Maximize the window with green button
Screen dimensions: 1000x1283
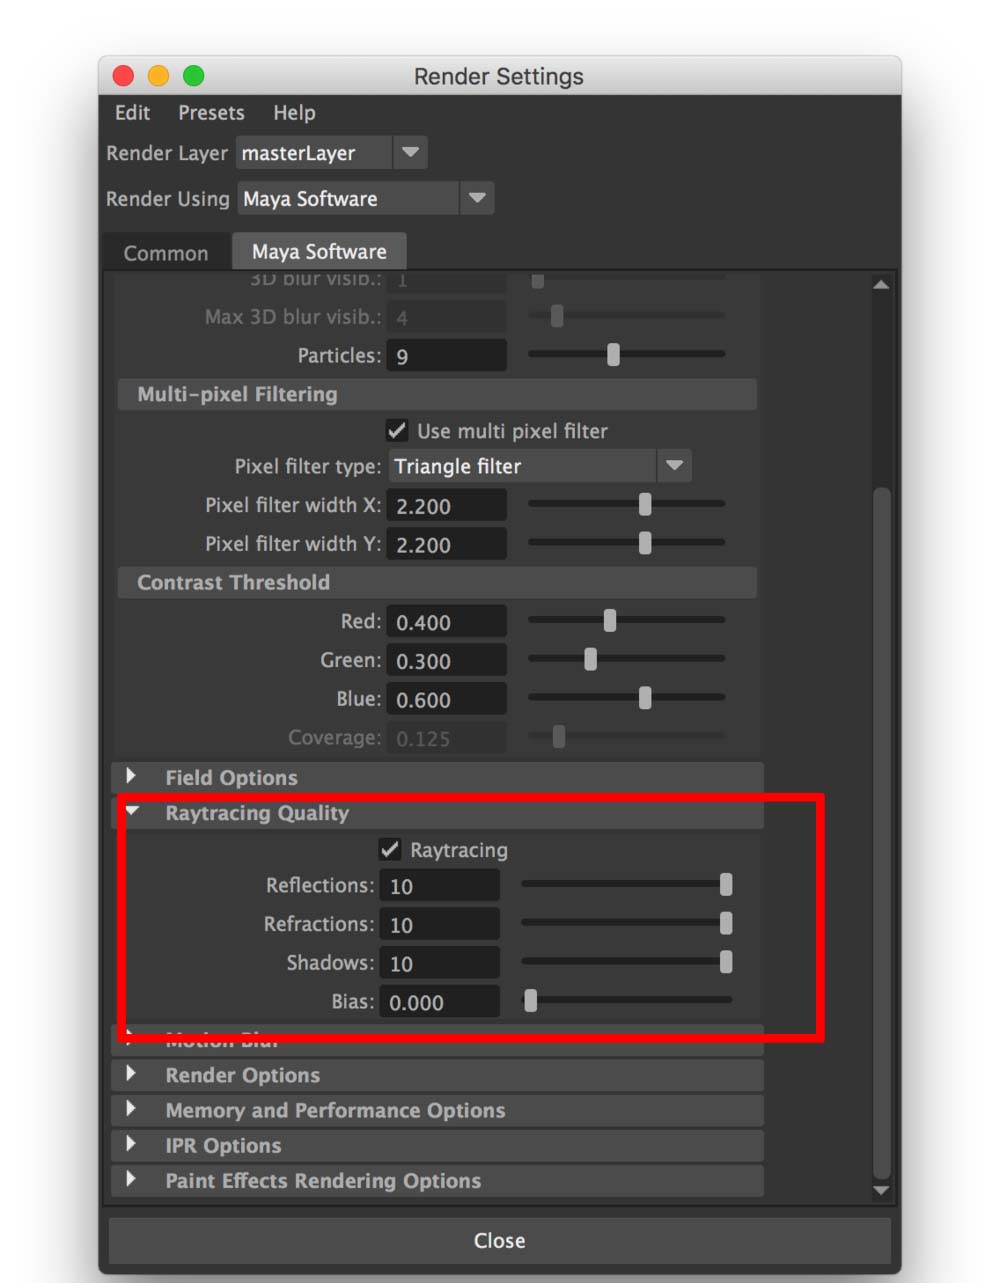[193, 76]
